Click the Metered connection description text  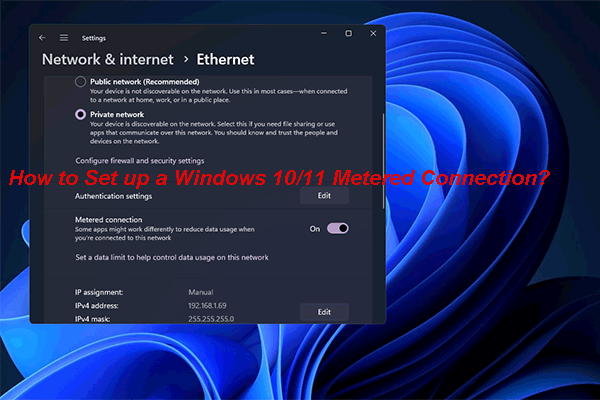coord(165,233)
